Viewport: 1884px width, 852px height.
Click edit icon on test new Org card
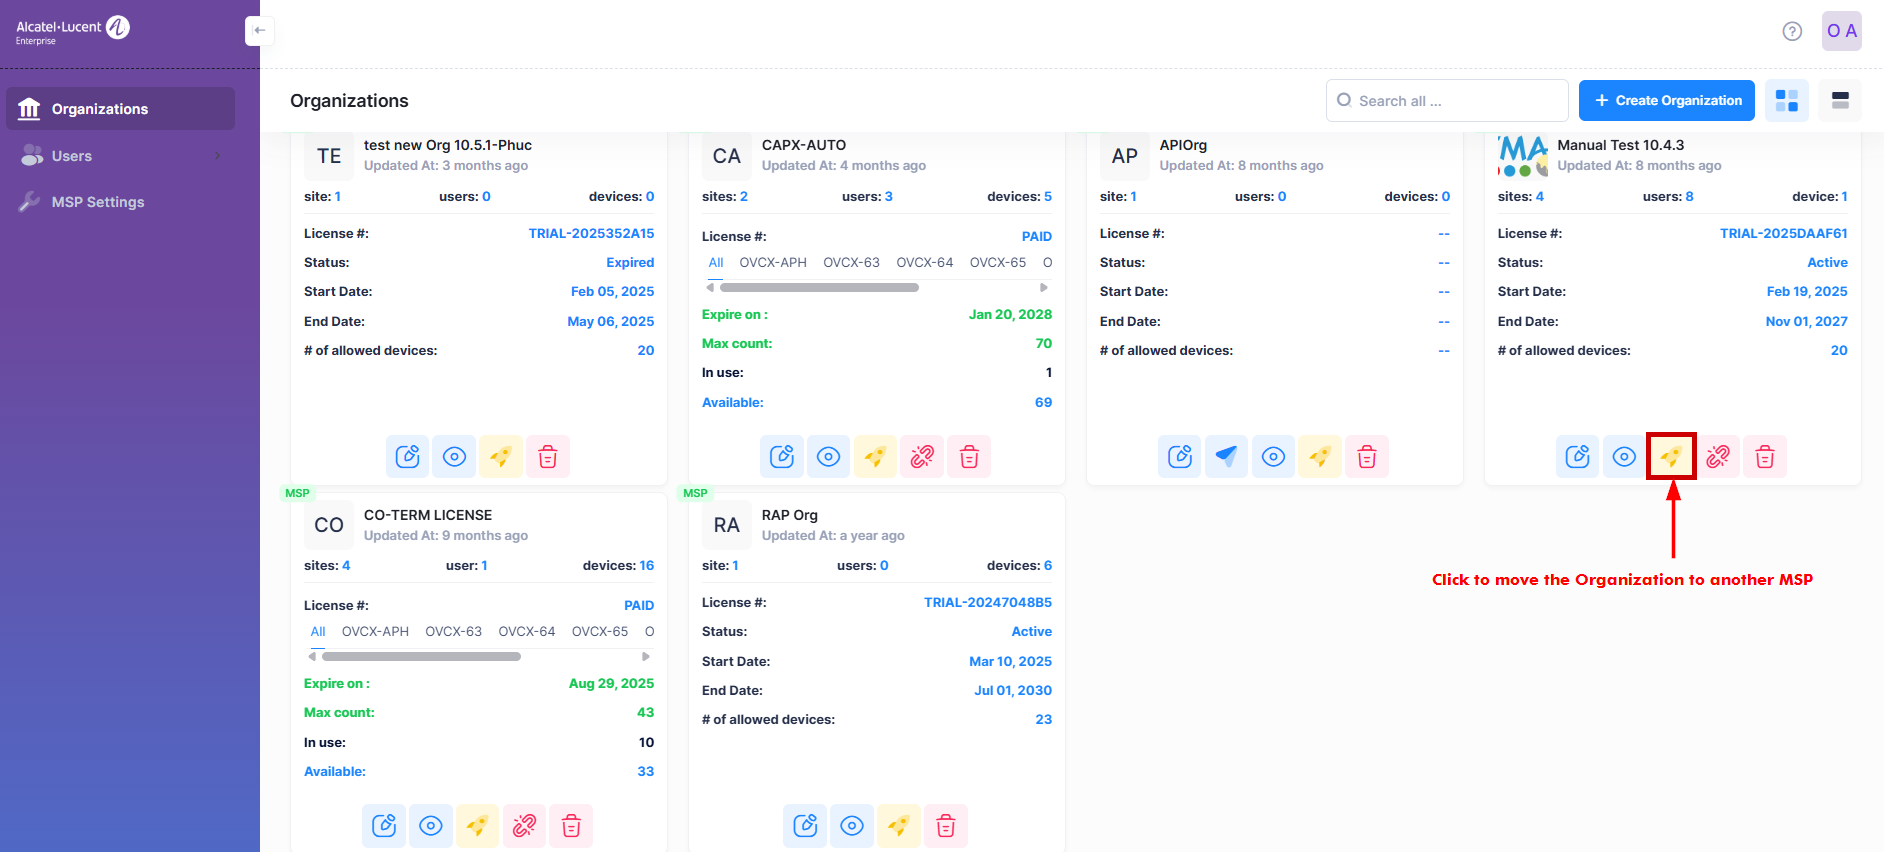pyautogui.click(x=407, y=457)
